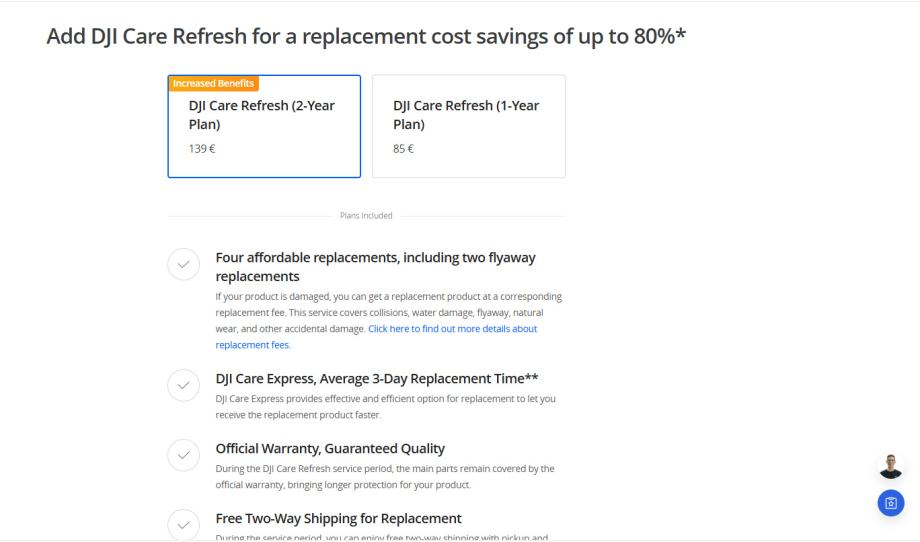
Task: Open the replacement fees details link
Action: pyautogui.click(x=376, y=336)
